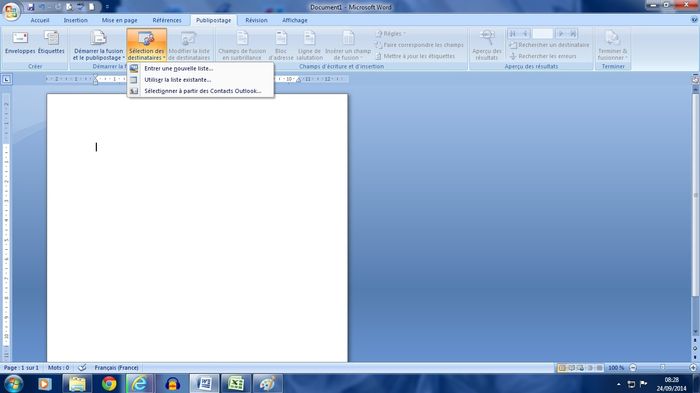Open the Étiquettes labels tool

click(51, 43)
